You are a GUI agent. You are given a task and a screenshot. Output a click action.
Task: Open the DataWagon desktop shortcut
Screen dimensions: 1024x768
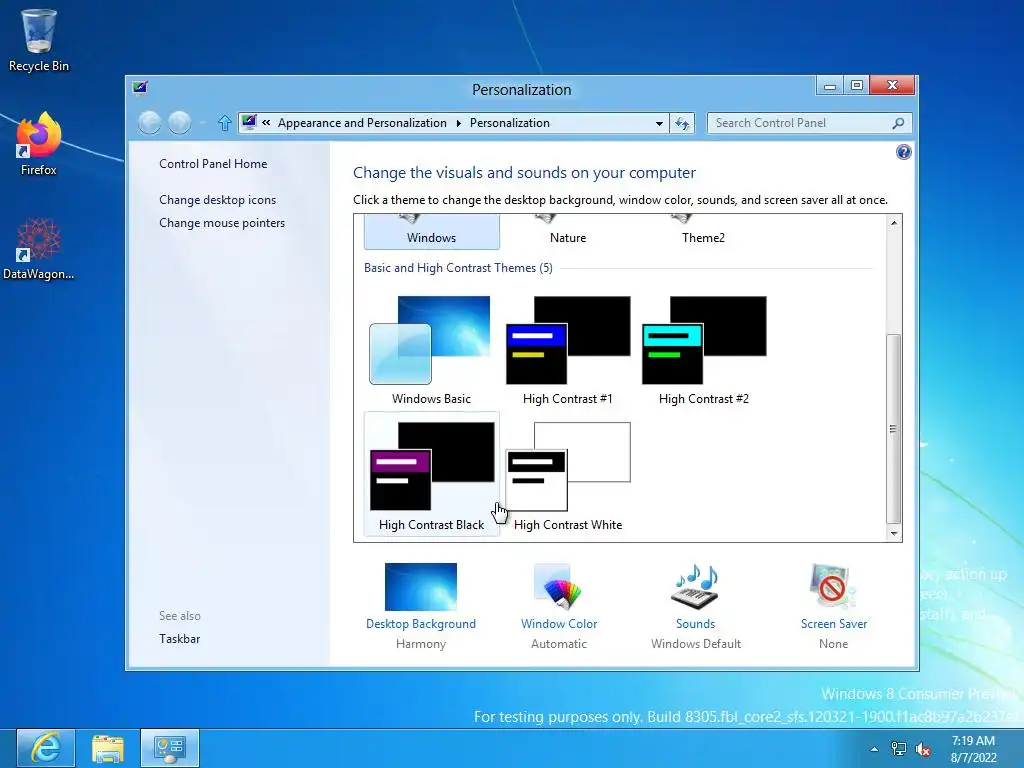point(39,249)
